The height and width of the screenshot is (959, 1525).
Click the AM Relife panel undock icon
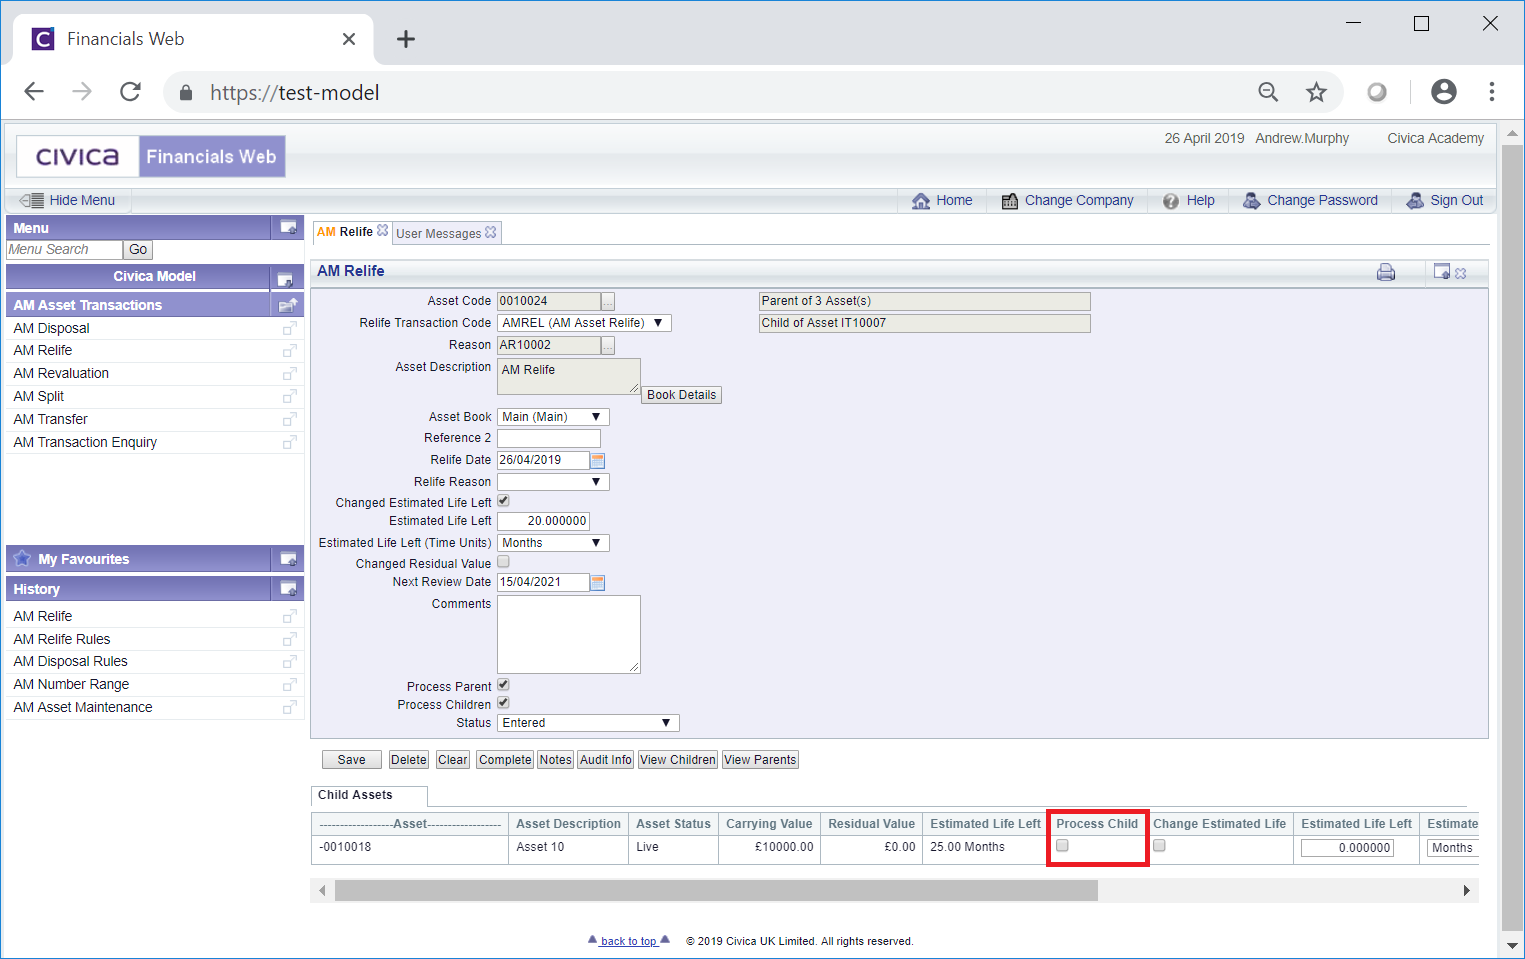click(1442, 271)
